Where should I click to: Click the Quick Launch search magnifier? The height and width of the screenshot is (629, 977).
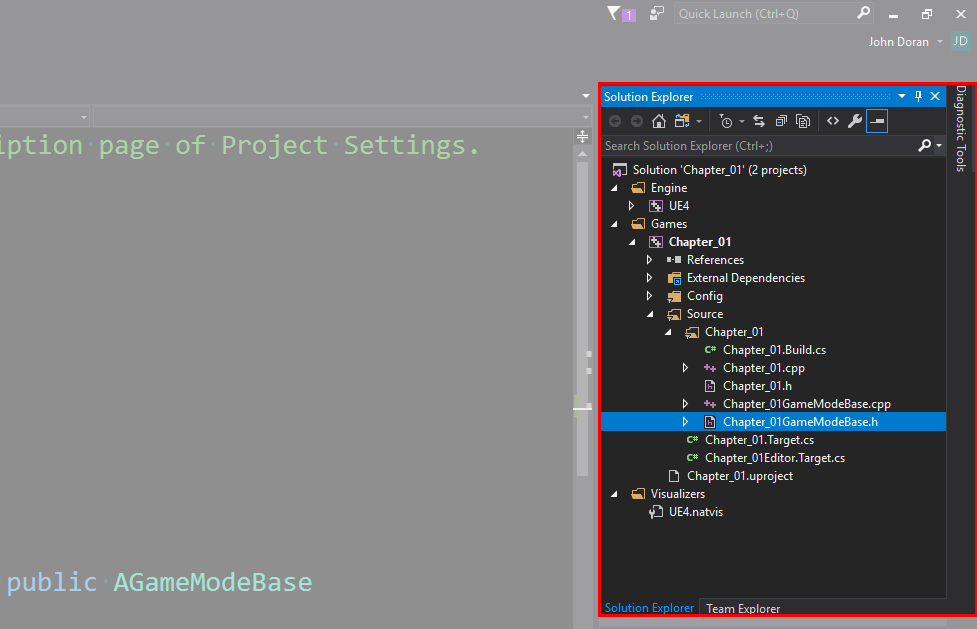coord(864,13)
